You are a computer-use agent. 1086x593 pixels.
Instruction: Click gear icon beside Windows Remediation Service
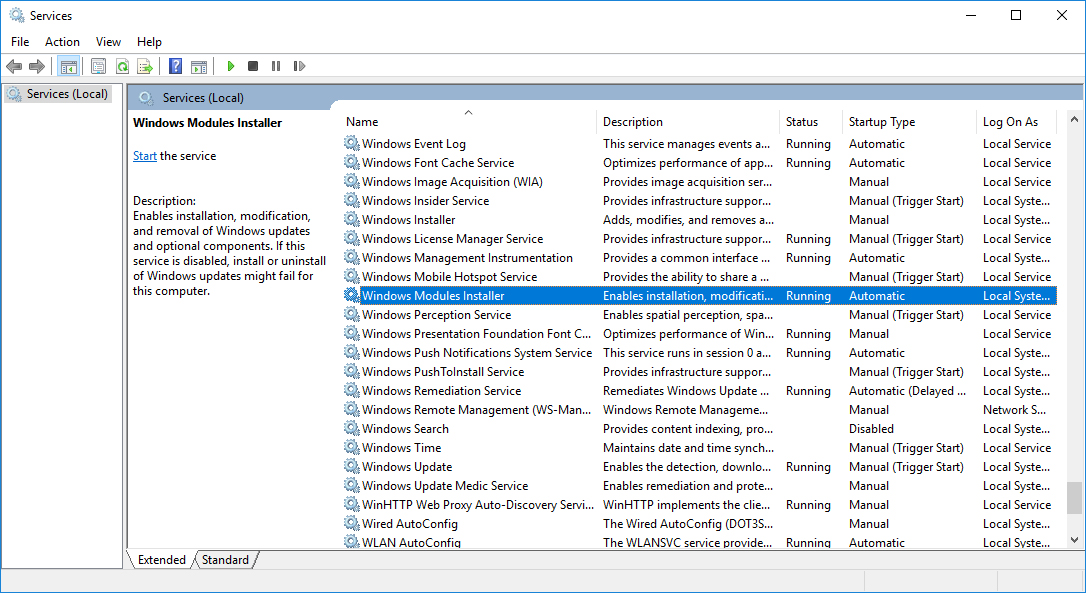coord(352,391)
